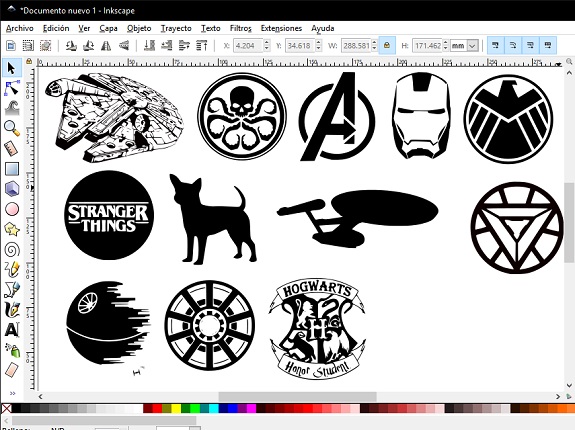This screenshot has width=575, height=430.
Task: Click Select All objects icon
Action: click(x=11, y=45)
